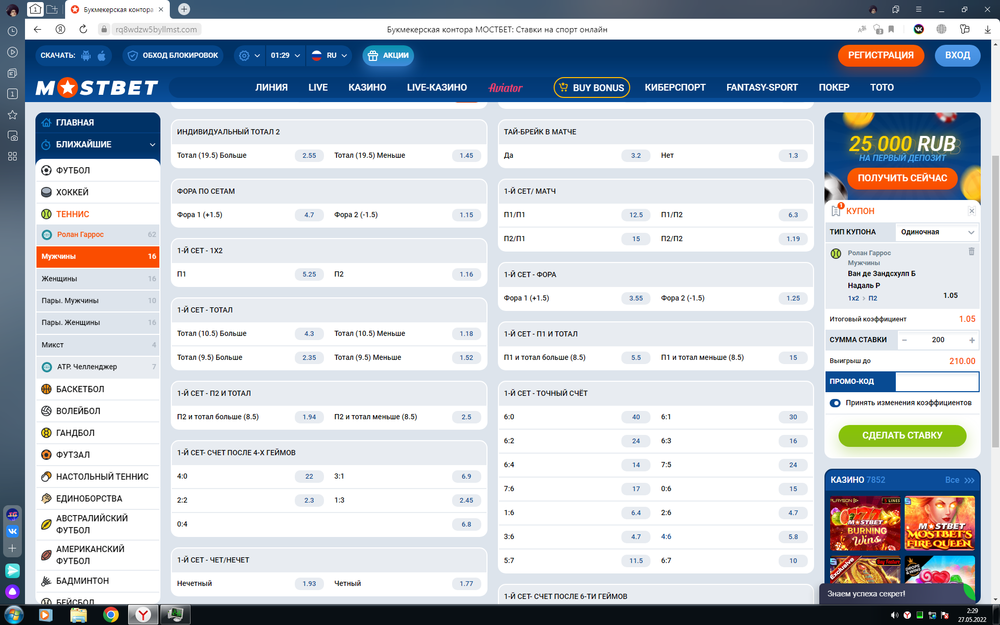This screenshot has width=1000, height=625.
Task: Open the Aviator game link
Action: click(x=505, y=87)
